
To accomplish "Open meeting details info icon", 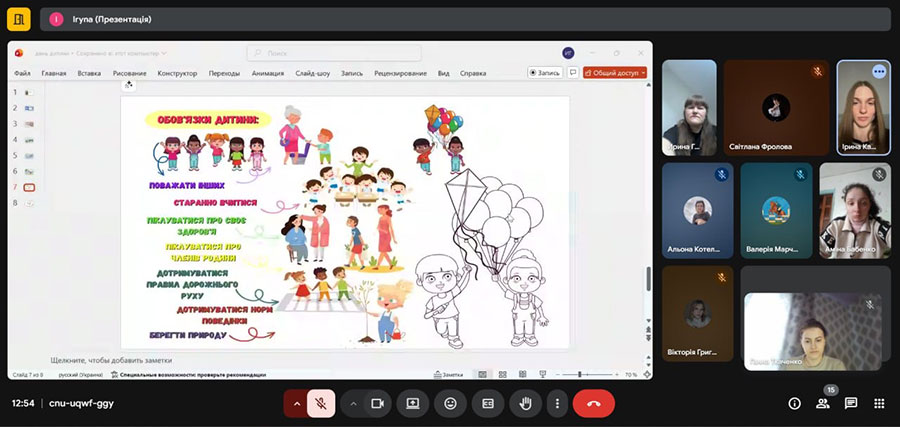I will (794, 403).
